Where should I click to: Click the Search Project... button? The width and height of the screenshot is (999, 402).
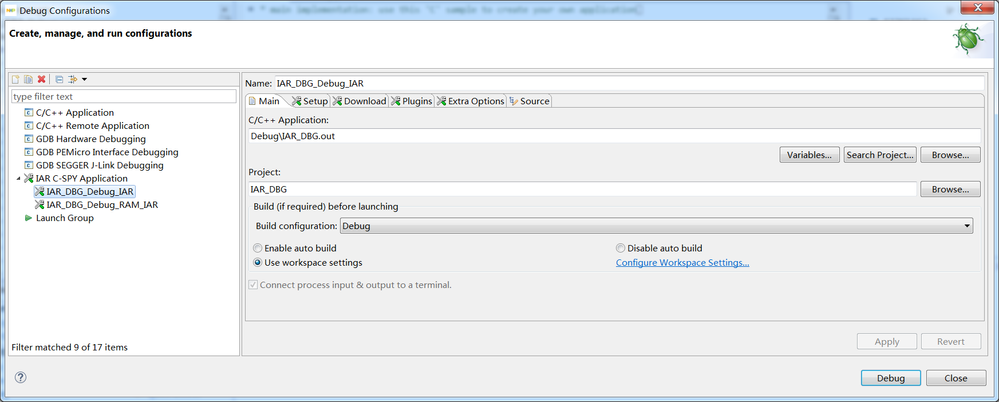pyautogui.click(x=880, y=155)
